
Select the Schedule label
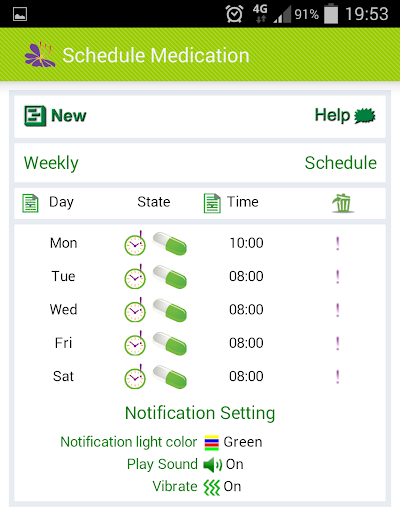[341, 163]
